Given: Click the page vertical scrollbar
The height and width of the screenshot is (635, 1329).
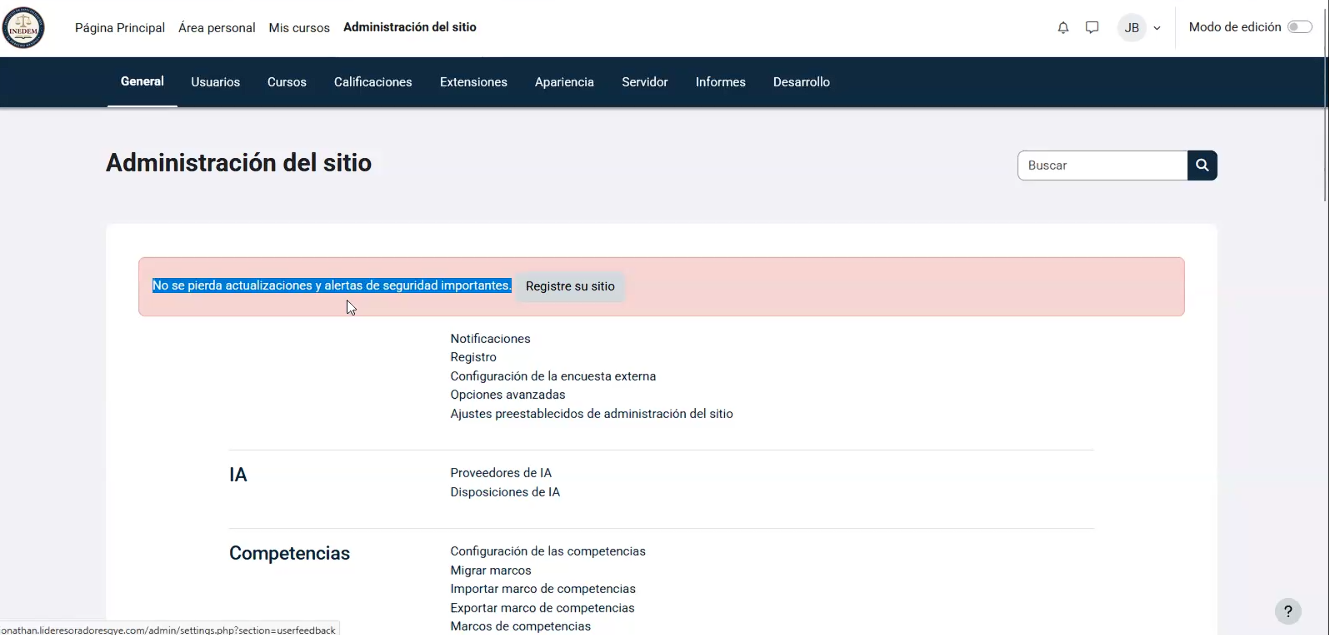Looking at the screenshot, I should [1324, 300].
